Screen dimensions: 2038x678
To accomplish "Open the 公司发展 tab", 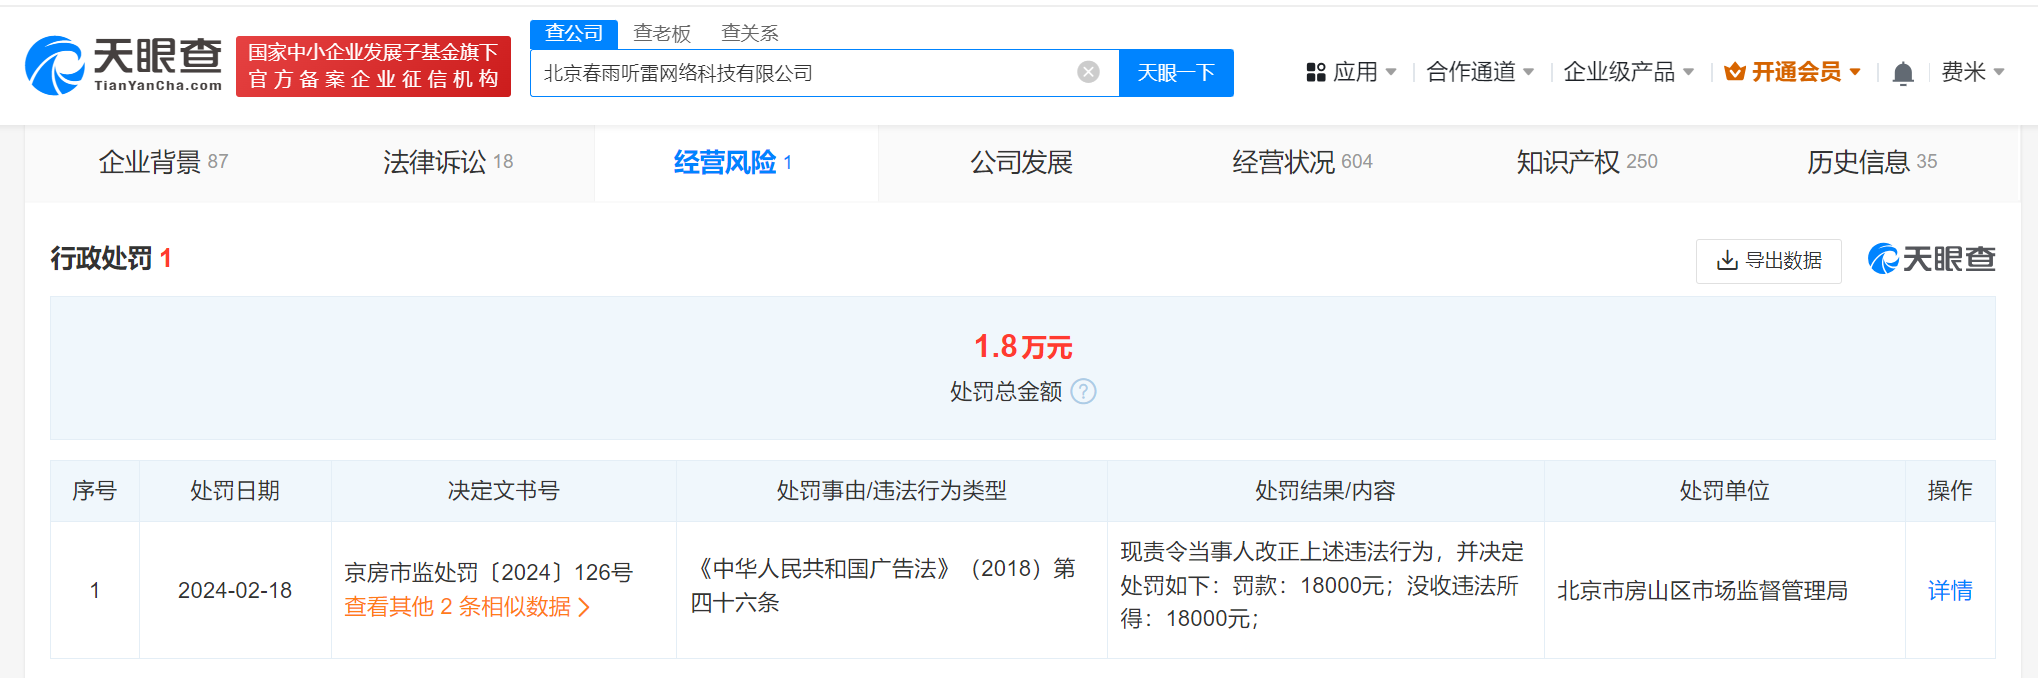I will tap(1021, 162).
